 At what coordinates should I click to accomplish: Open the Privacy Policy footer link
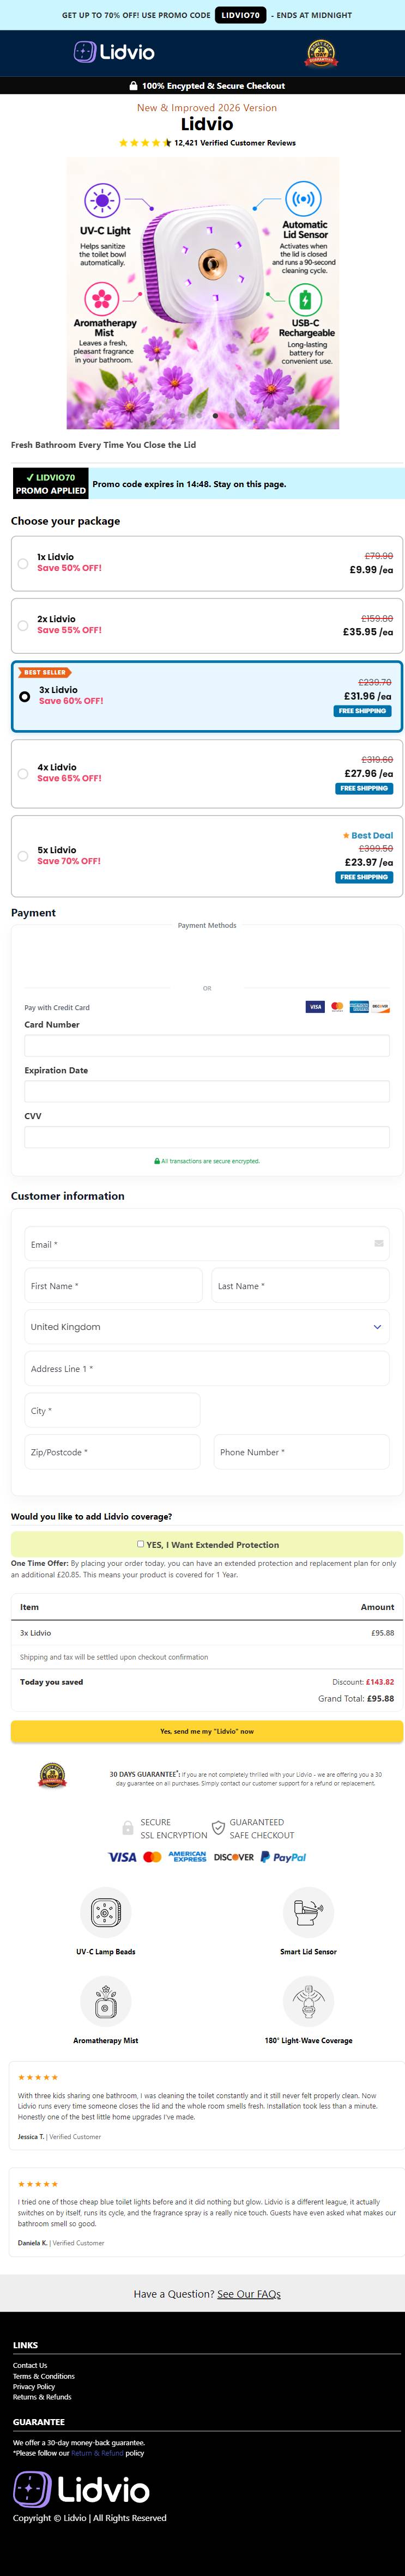34,2386
